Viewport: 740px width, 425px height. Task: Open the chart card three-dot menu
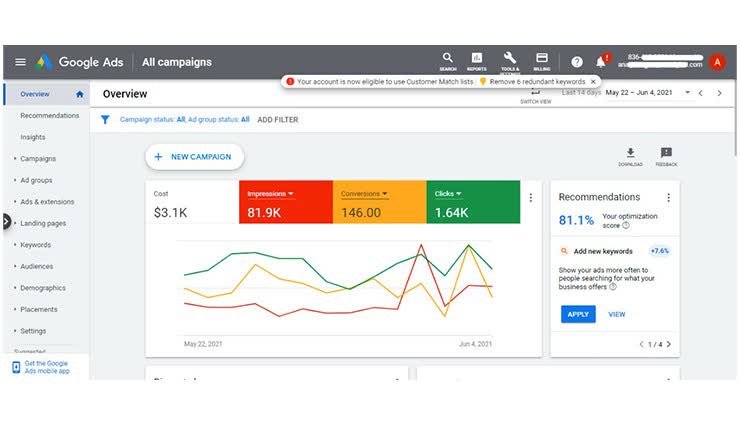coord(531,198)
